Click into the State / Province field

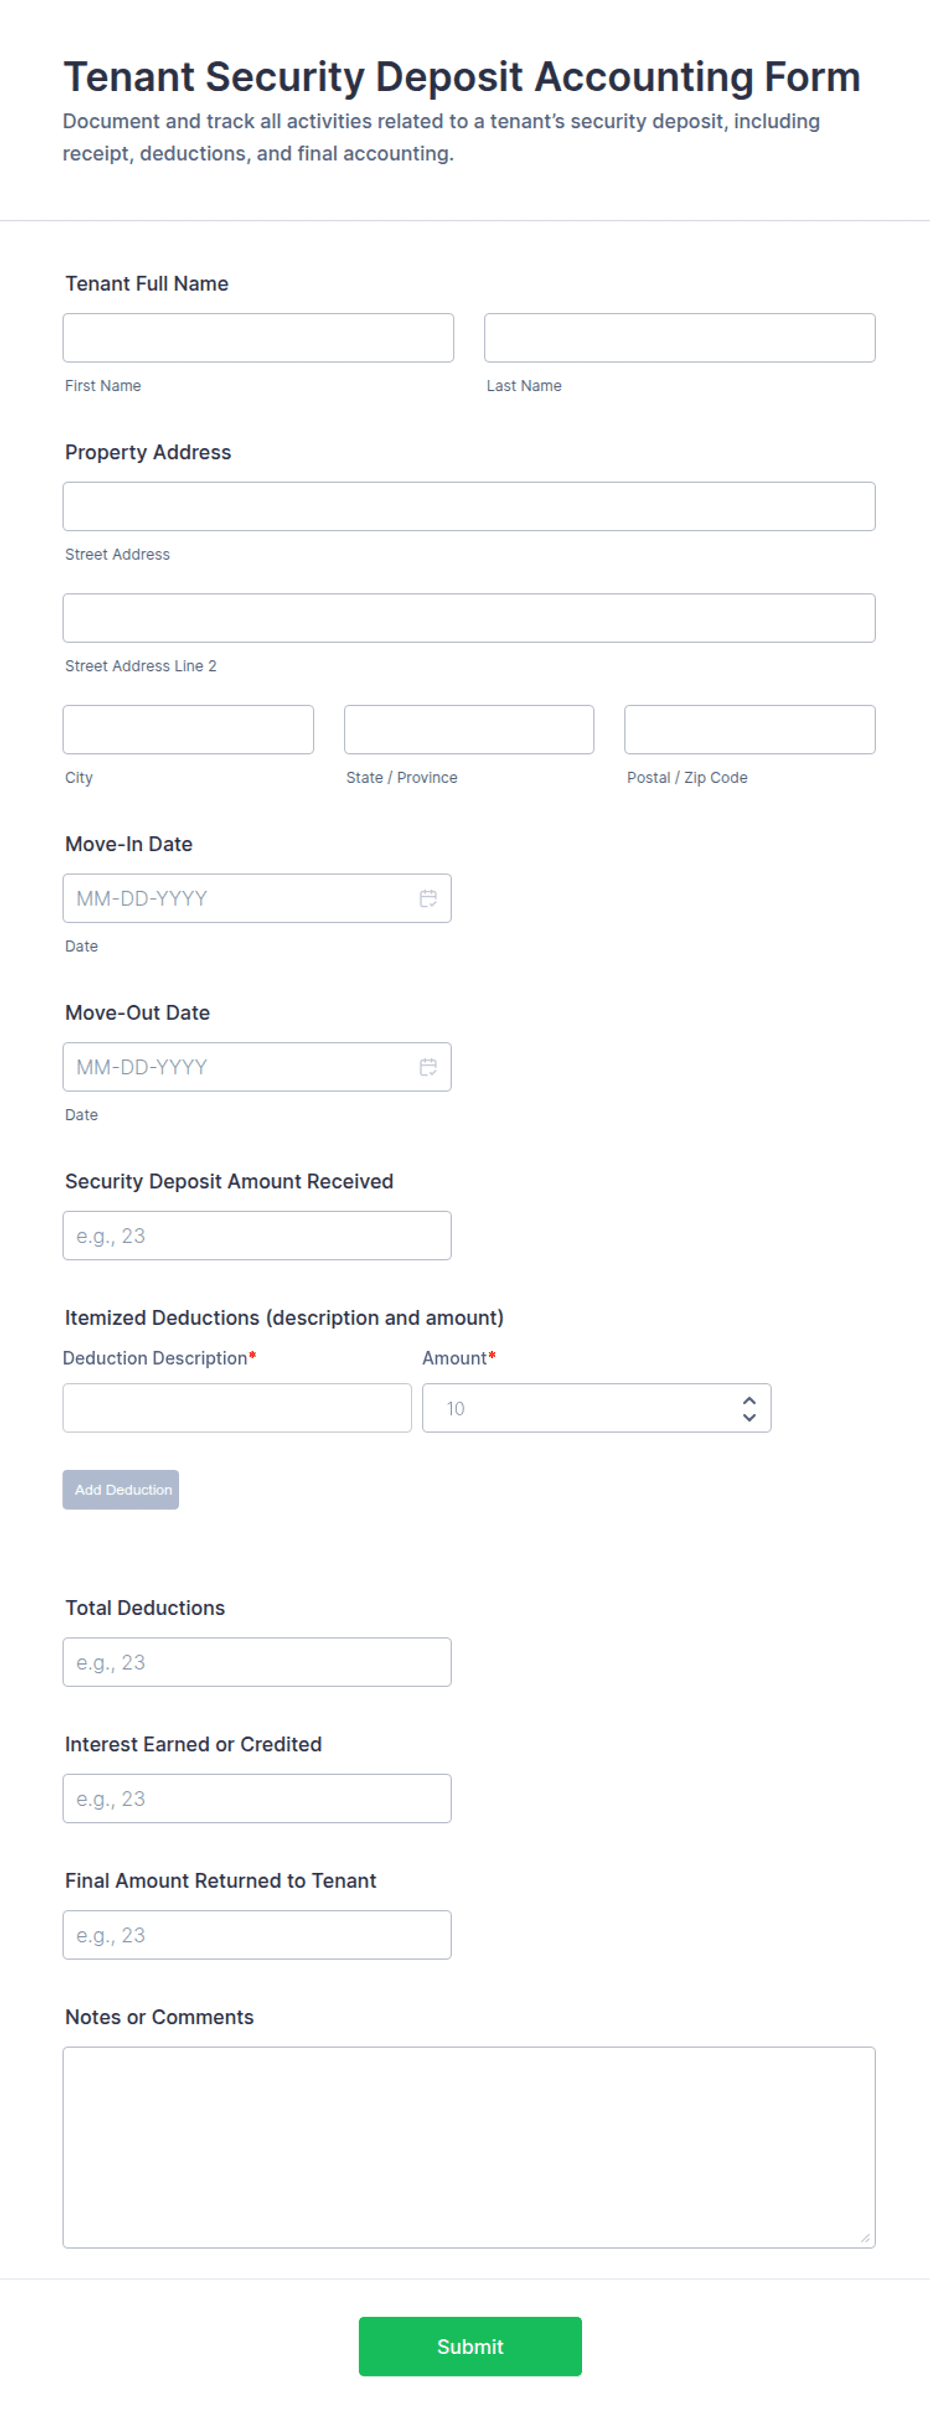point(469,730)
